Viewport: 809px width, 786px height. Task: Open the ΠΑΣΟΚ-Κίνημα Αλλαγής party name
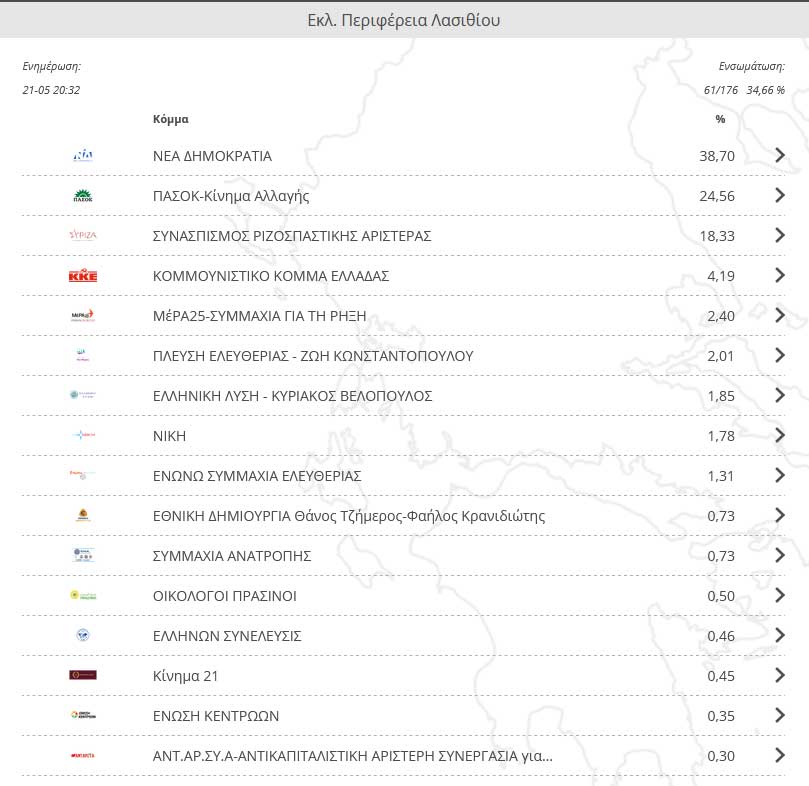pyautogui.click(x=231, y=196)
